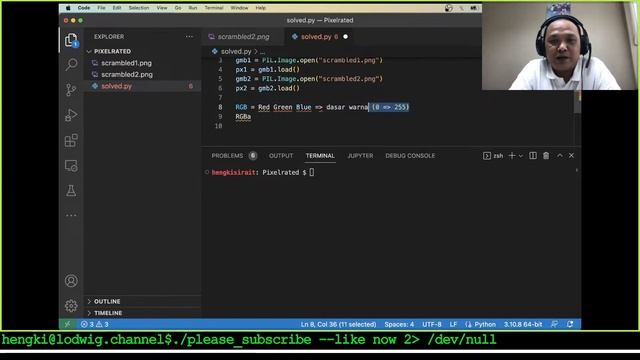This screenshot has width=640, height=360.
Task: Open the Accounts icon
Action: point(71,281)
